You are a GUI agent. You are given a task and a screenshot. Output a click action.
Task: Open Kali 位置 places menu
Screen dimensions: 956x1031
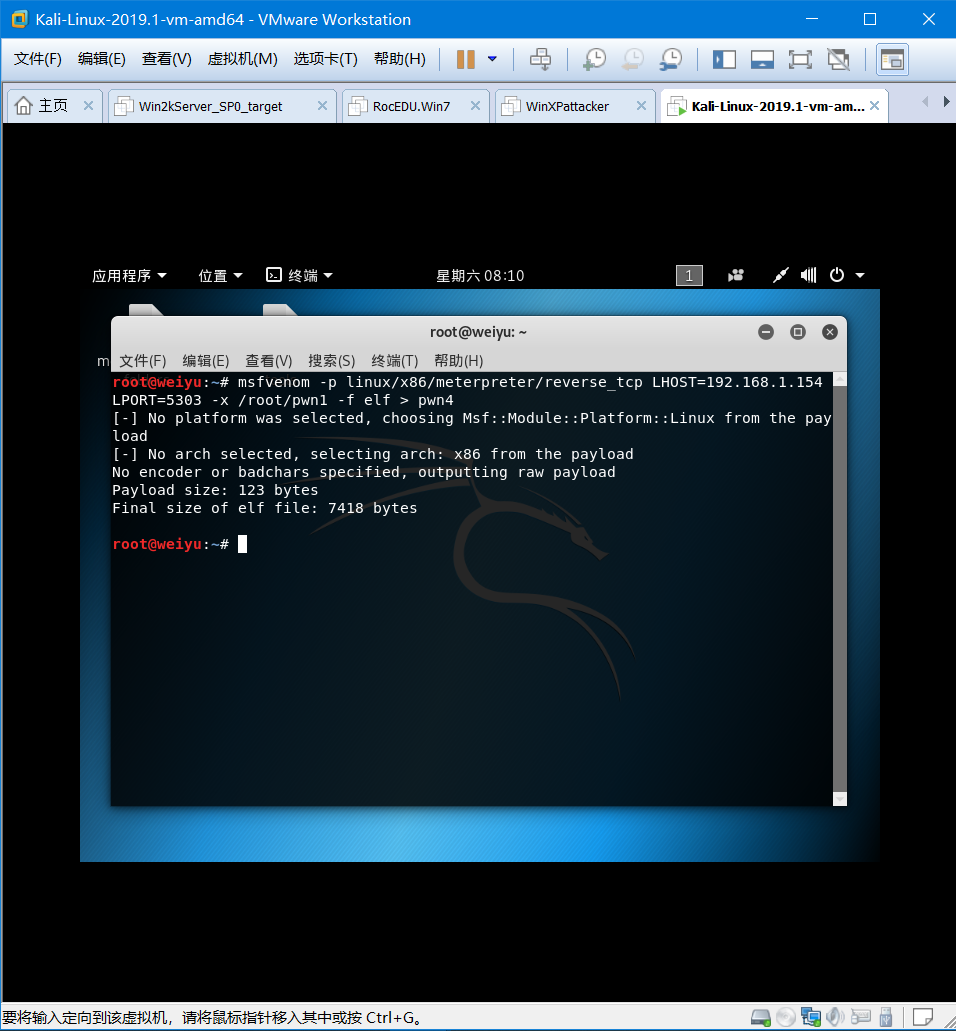[220, 276]
